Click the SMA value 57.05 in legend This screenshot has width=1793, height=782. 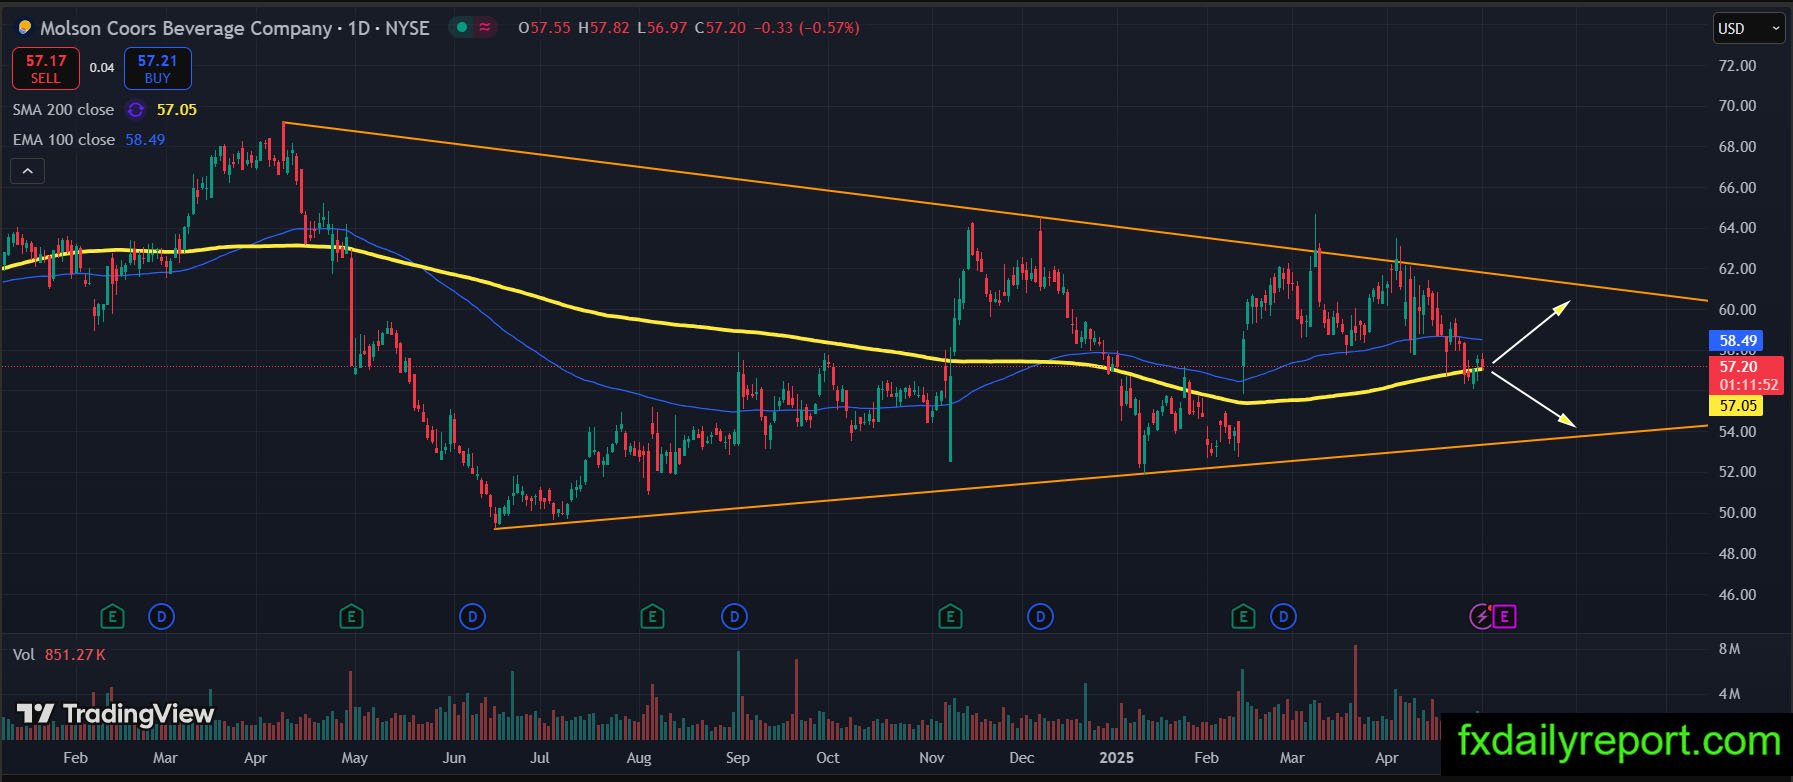[177, 110]
